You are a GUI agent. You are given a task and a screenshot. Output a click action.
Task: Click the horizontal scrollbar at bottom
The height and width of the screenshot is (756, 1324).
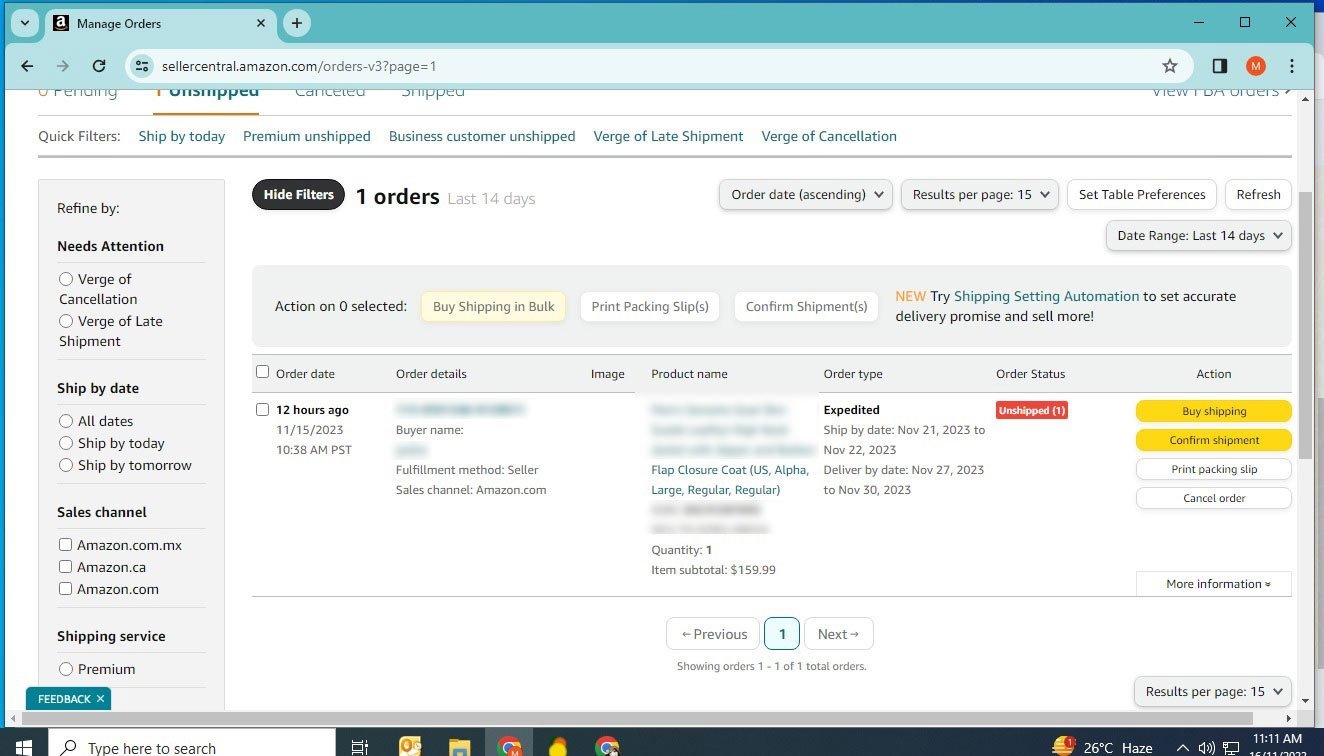(640, 718)
